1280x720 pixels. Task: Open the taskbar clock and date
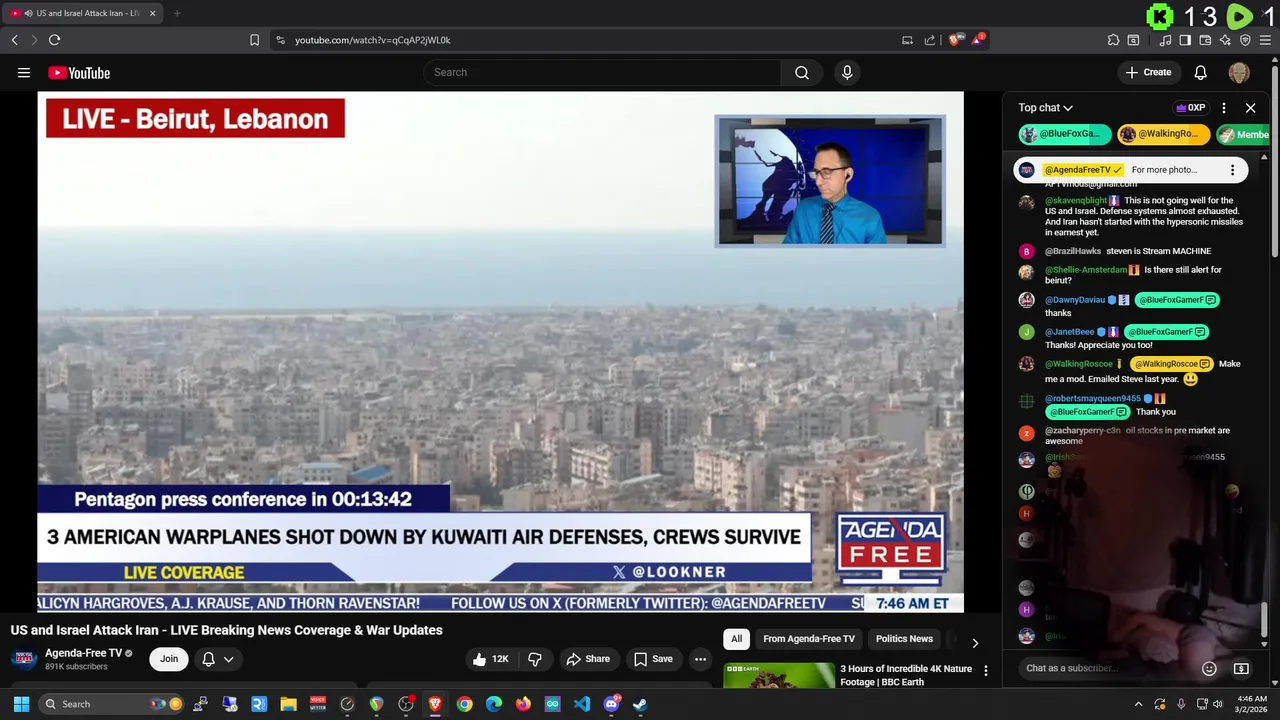[x=1251, y=704]
